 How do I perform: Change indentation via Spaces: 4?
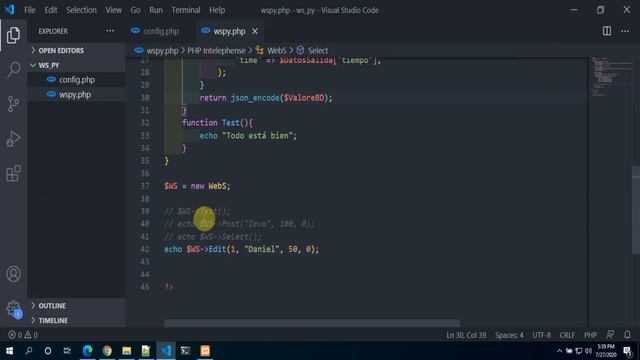click(509, 335)
